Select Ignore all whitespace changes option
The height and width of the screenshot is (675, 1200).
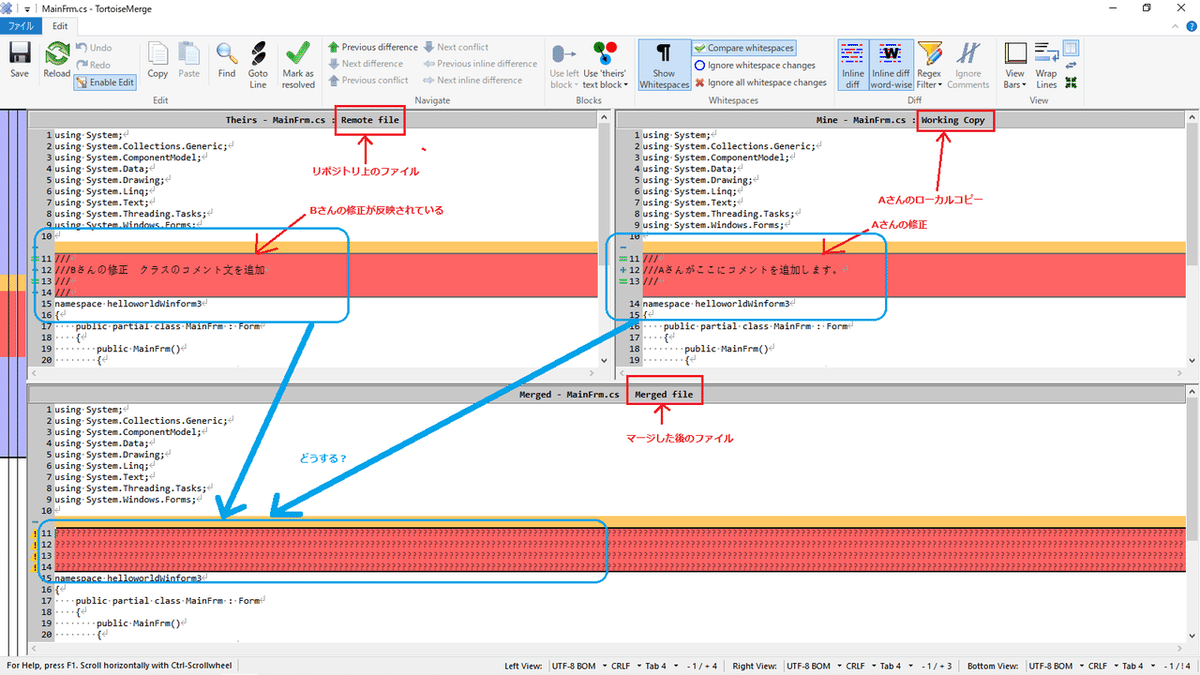[x=760, y=82]
